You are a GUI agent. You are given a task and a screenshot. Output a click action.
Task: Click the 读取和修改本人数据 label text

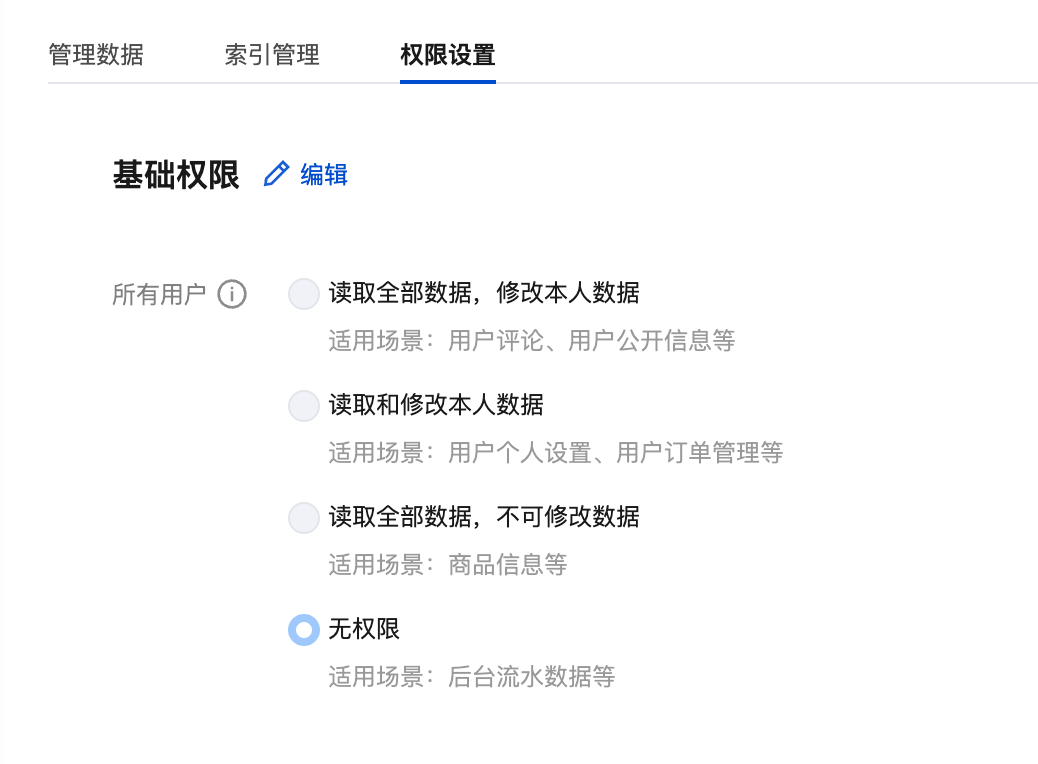point(436,405)
